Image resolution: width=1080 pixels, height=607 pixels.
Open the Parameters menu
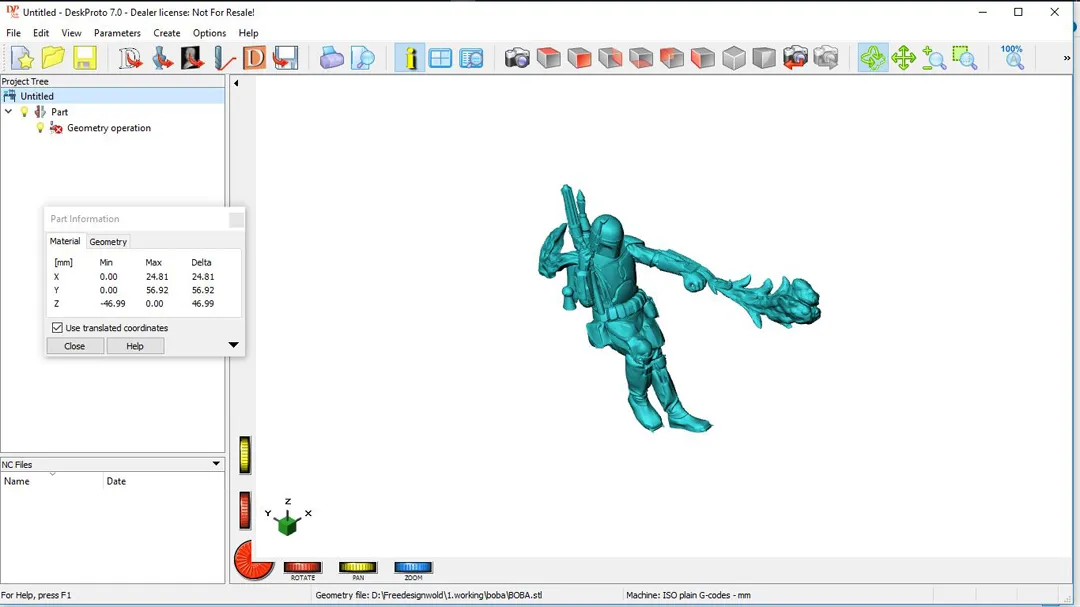point(117,33)
